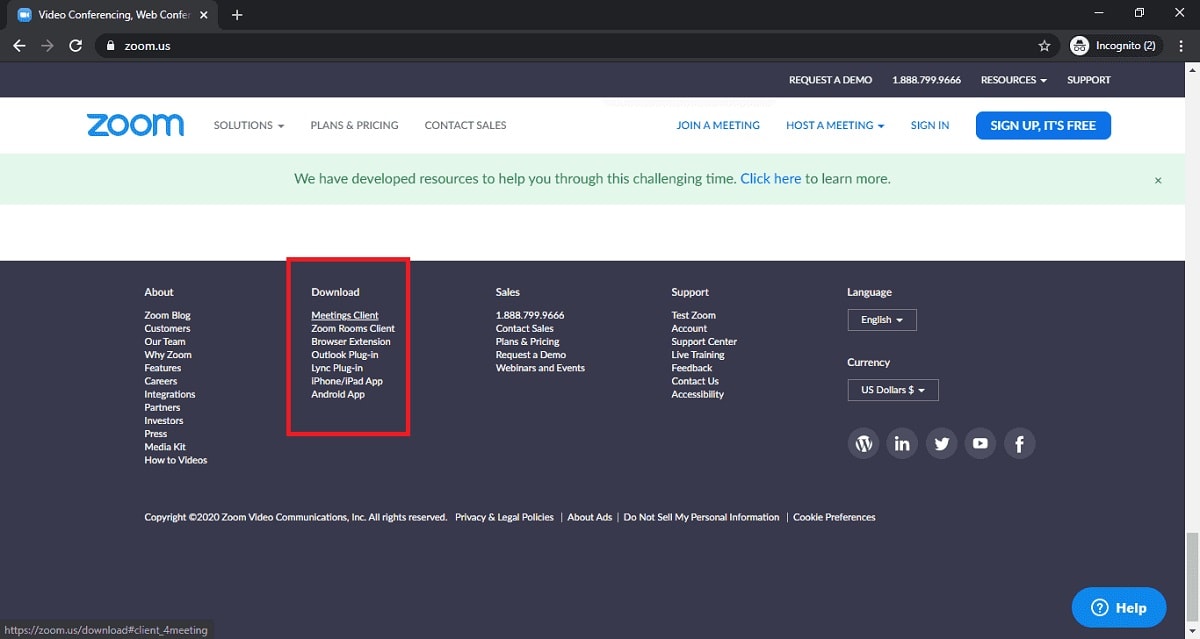The width and height of the screenshot is (1200, 639).
Task: Expand the Host a Meeting dropdown
Action: pyautogui.click(x=835, y=125)
